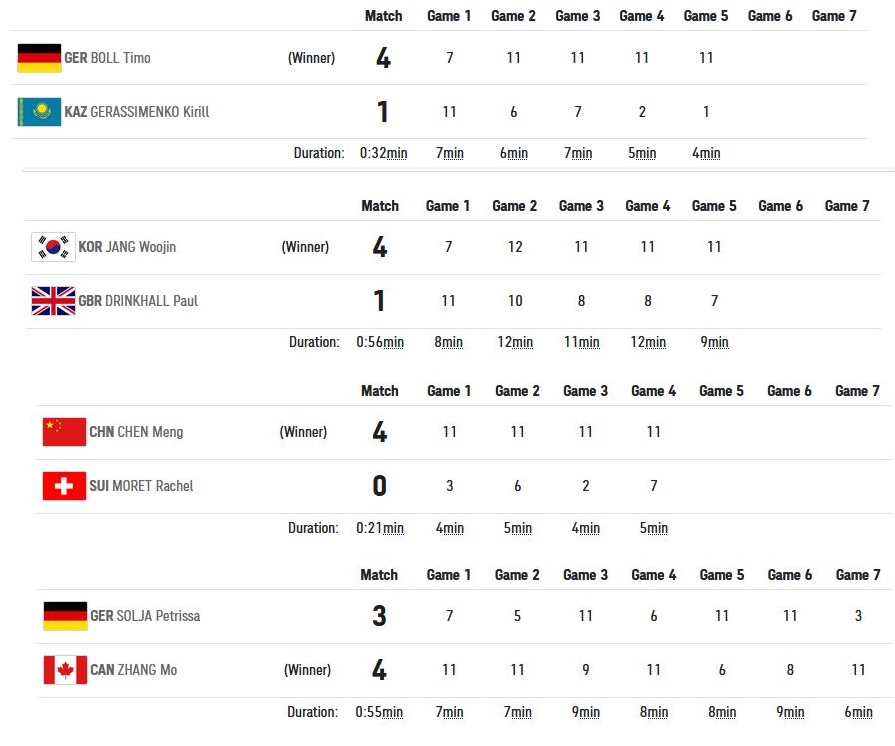The image size is (895, 746).
Task: Click the 12min Game 2 duration in second match
Action: coord(515,342)
